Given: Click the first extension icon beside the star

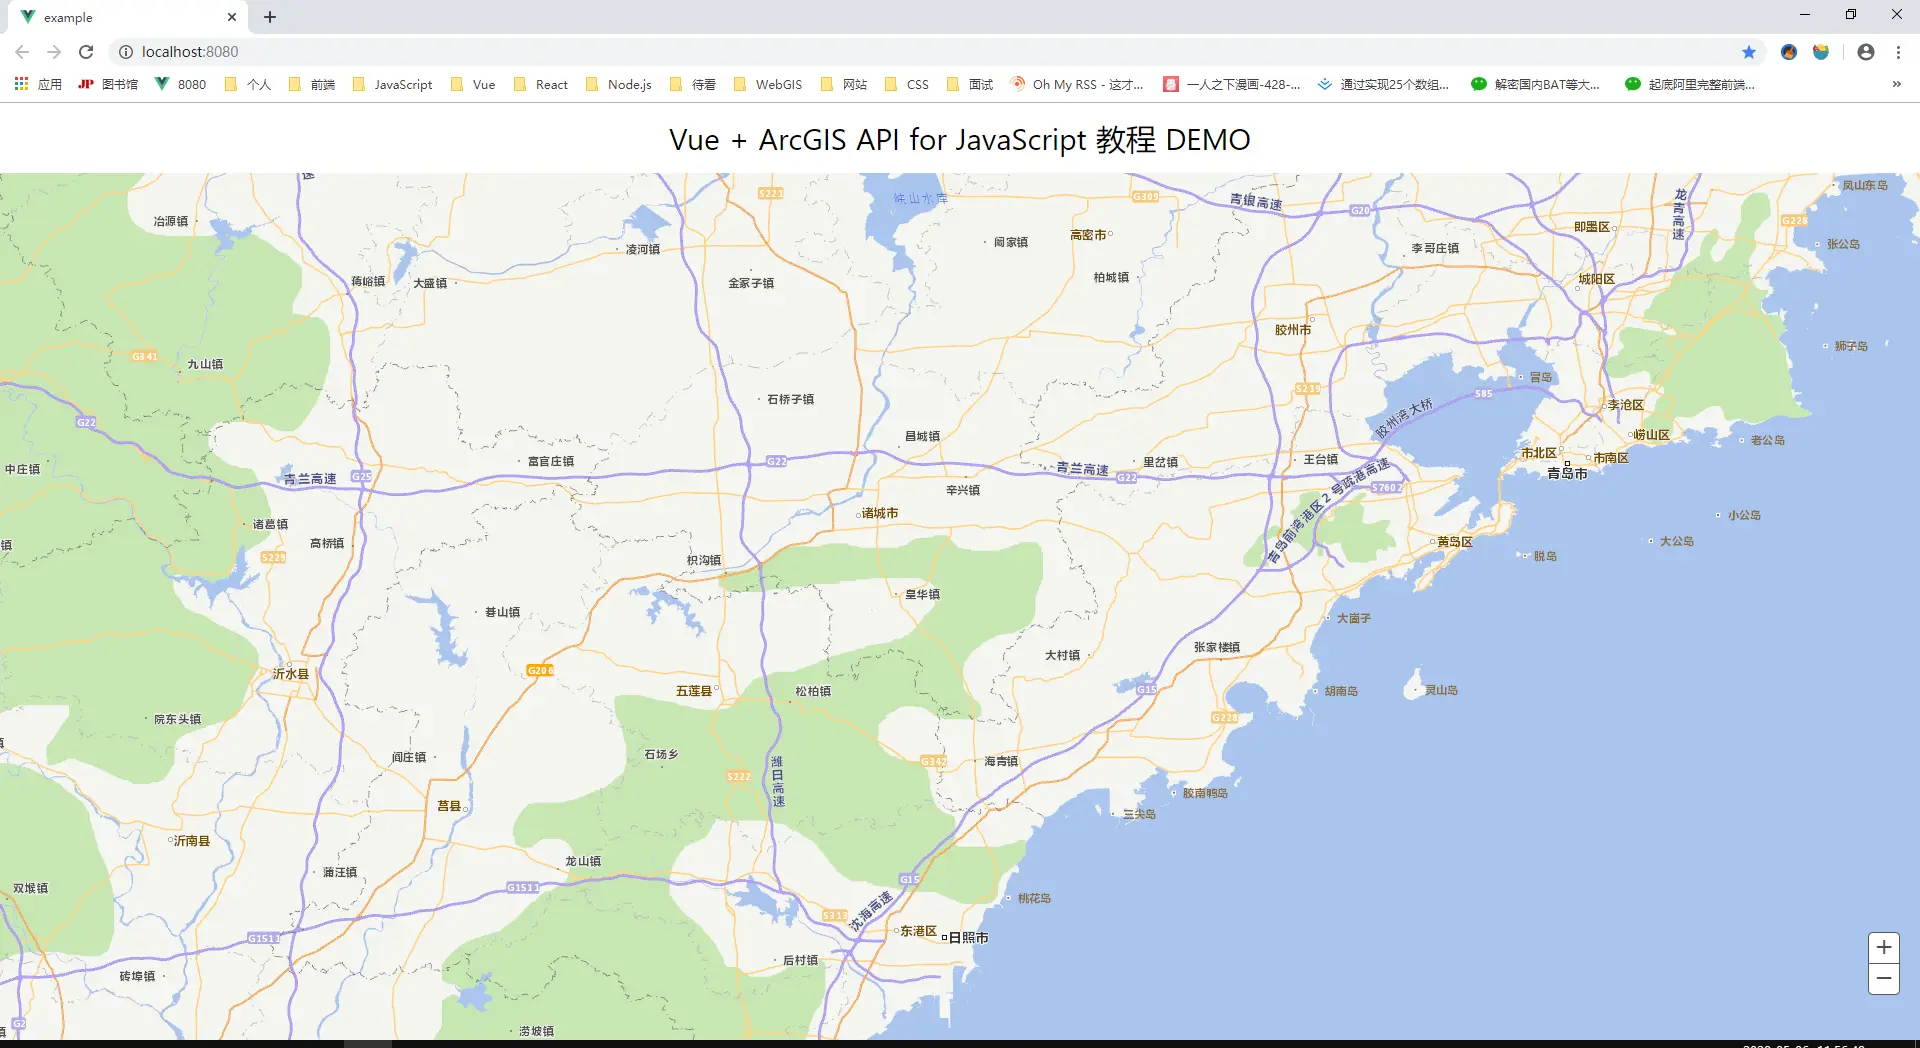Looking at the screenshot, I should [1789, 52].
